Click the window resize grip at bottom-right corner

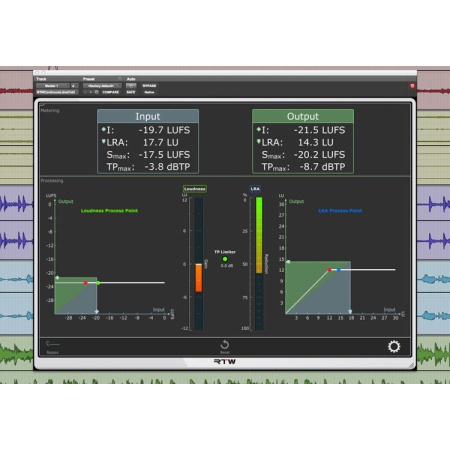412,365
